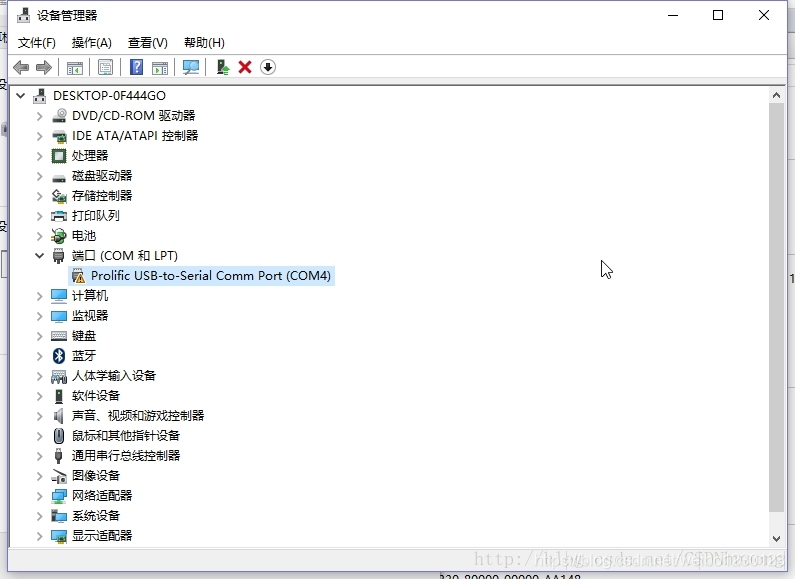Image resolution: width=795 pixels, height=579 pixels.
Task: Select the 电池 category
Action: click(84, 236)
